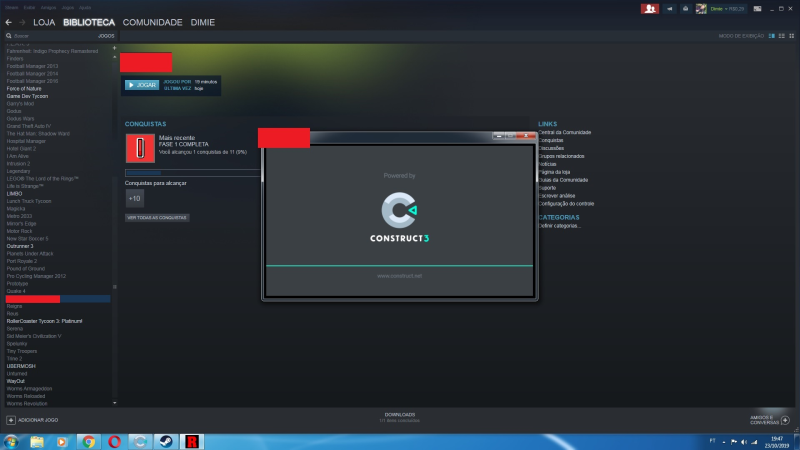Click the plus icon beside Adicionar Jogo
The image size is (800, 450).
tap(11, 420)
